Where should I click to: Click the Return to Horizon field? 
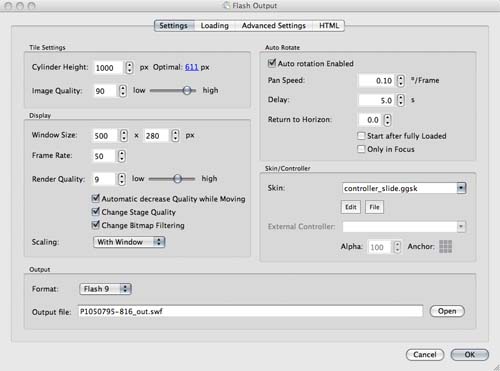click(370, 120)
